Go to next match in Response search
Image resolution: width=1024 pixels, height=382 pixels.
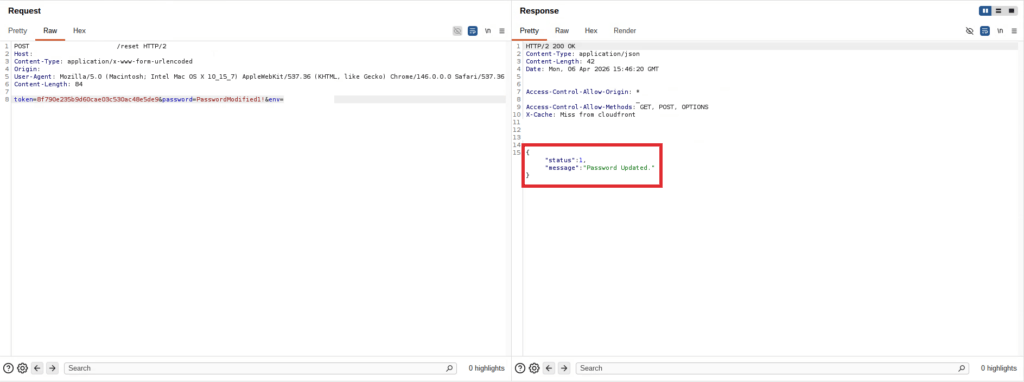tap(564, 368)
